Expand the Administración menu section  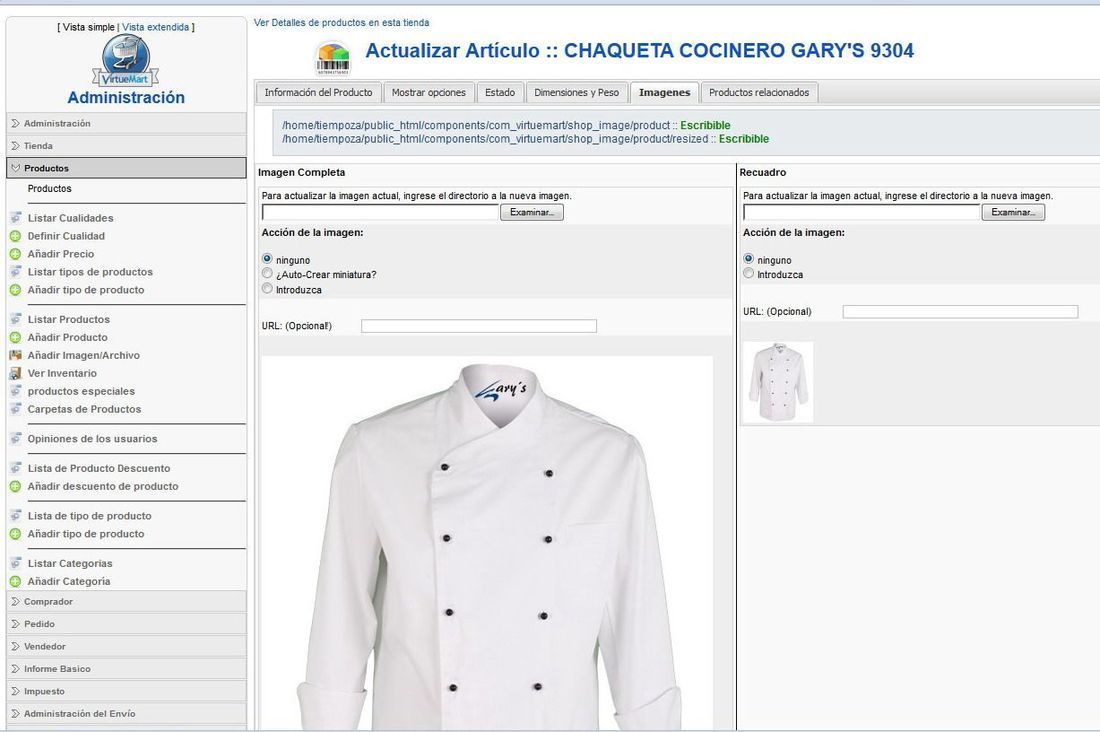click(x=126, y=124)
